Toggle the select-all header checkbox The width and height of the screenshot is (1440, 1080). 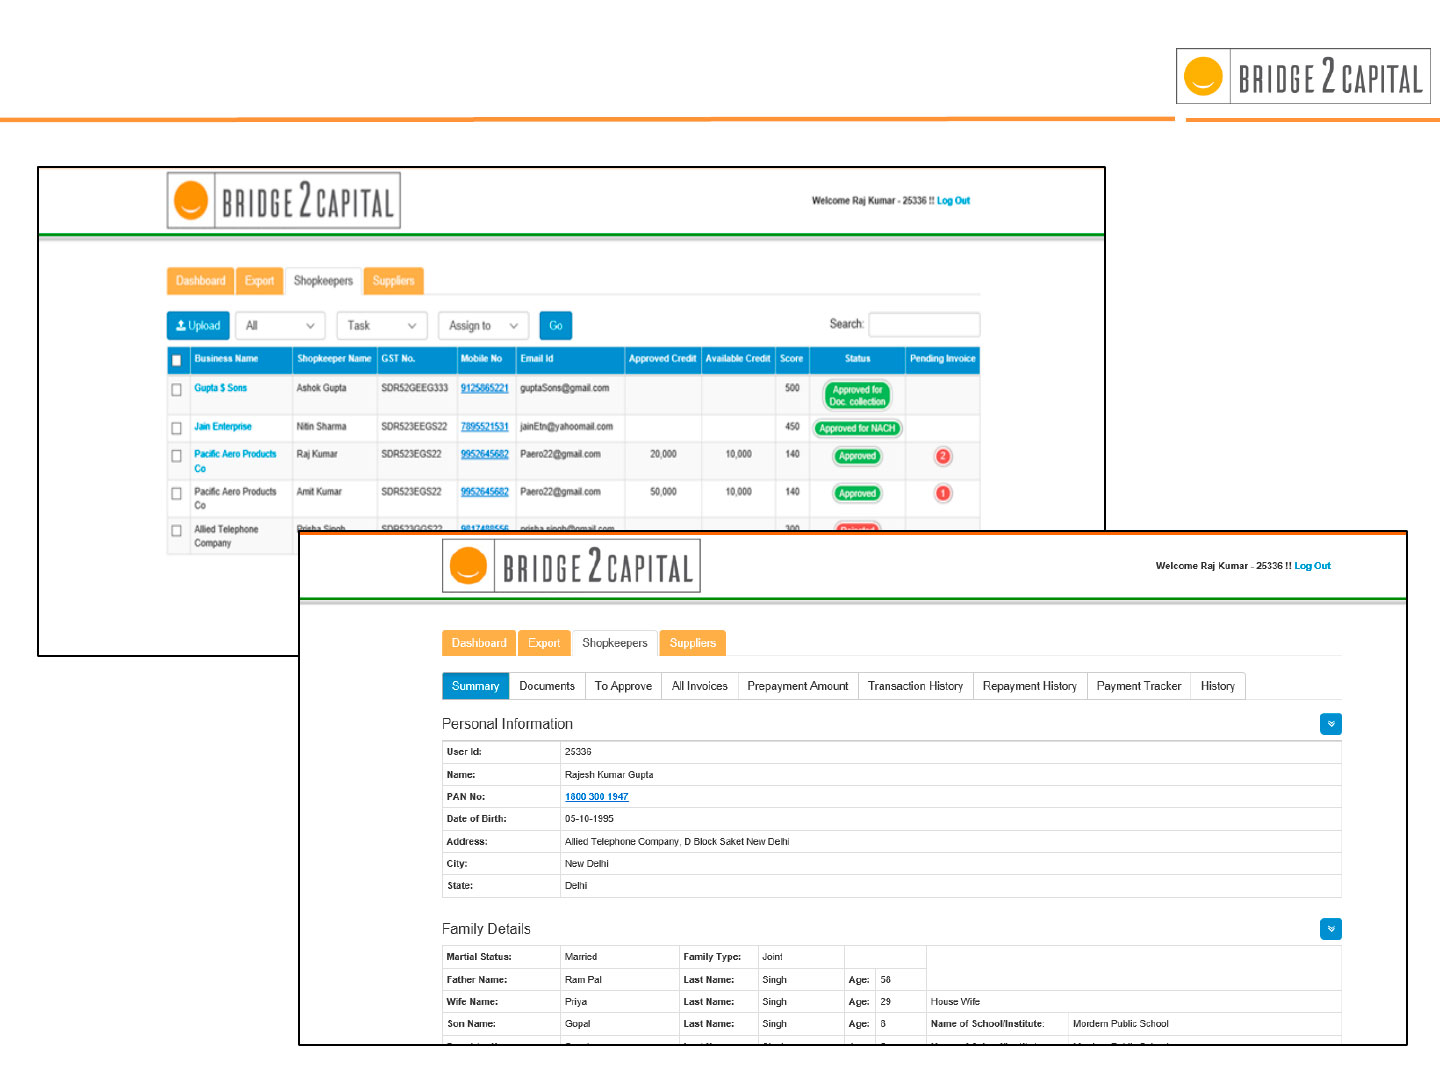(177, 360)
